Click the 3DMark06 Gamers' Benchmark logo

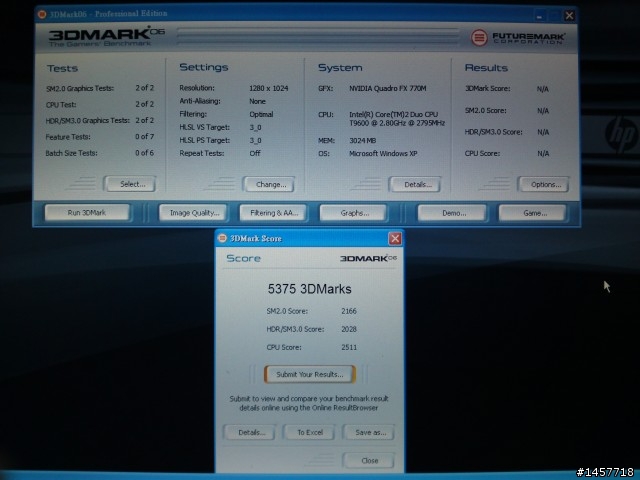point(107,37)
